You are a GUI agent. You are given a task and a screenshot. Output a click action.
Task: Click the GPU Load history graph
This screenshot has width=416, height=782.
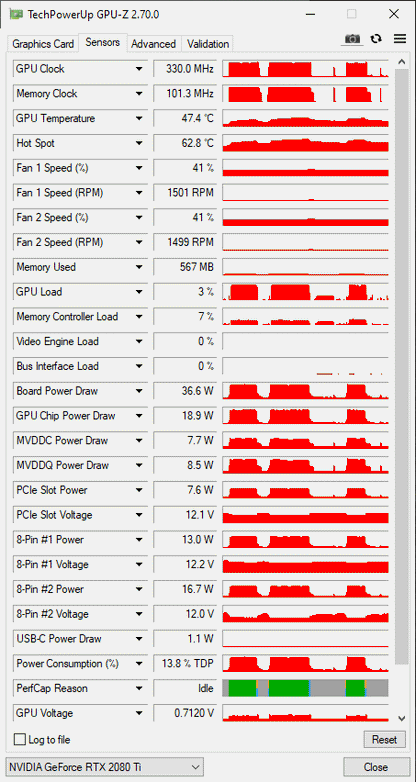[x=305, y=292]
